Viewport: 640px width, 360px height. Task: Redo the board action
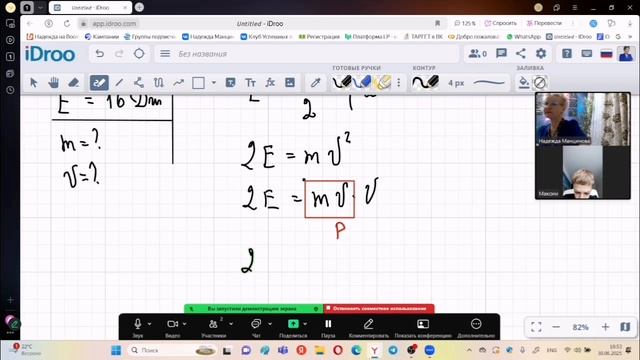[119, 54]
